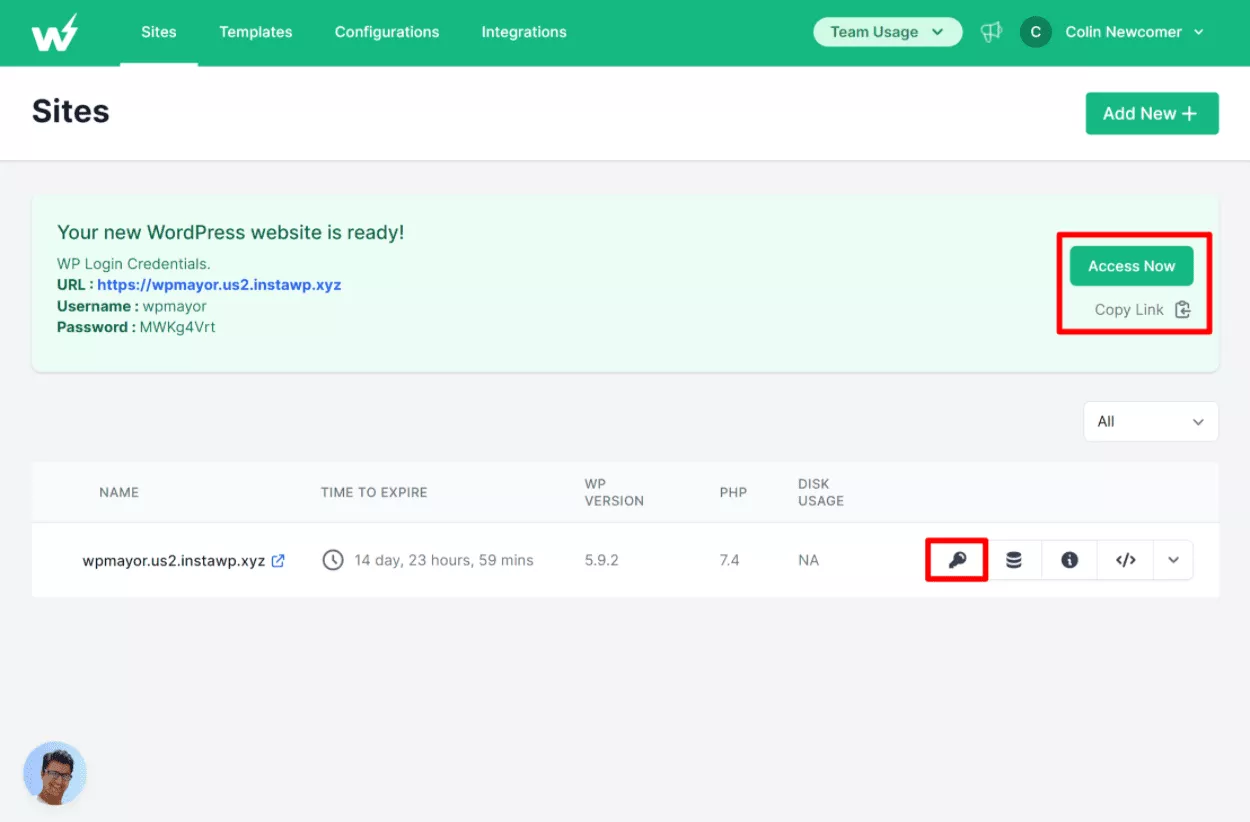1250x822 pixels.
Task: Click the TIME TO EXPIRE column header
Action: [x=374, y=492]
